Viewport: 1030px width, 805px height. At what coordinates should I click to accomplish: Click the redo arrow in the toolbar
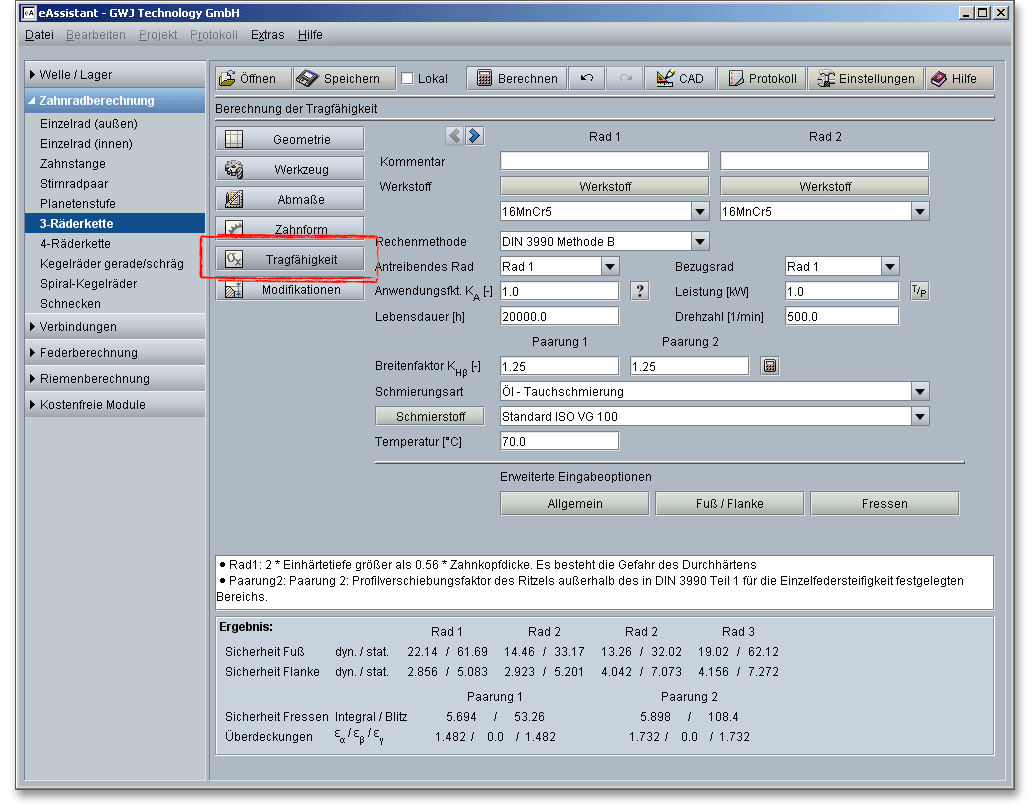click(625, 79)
